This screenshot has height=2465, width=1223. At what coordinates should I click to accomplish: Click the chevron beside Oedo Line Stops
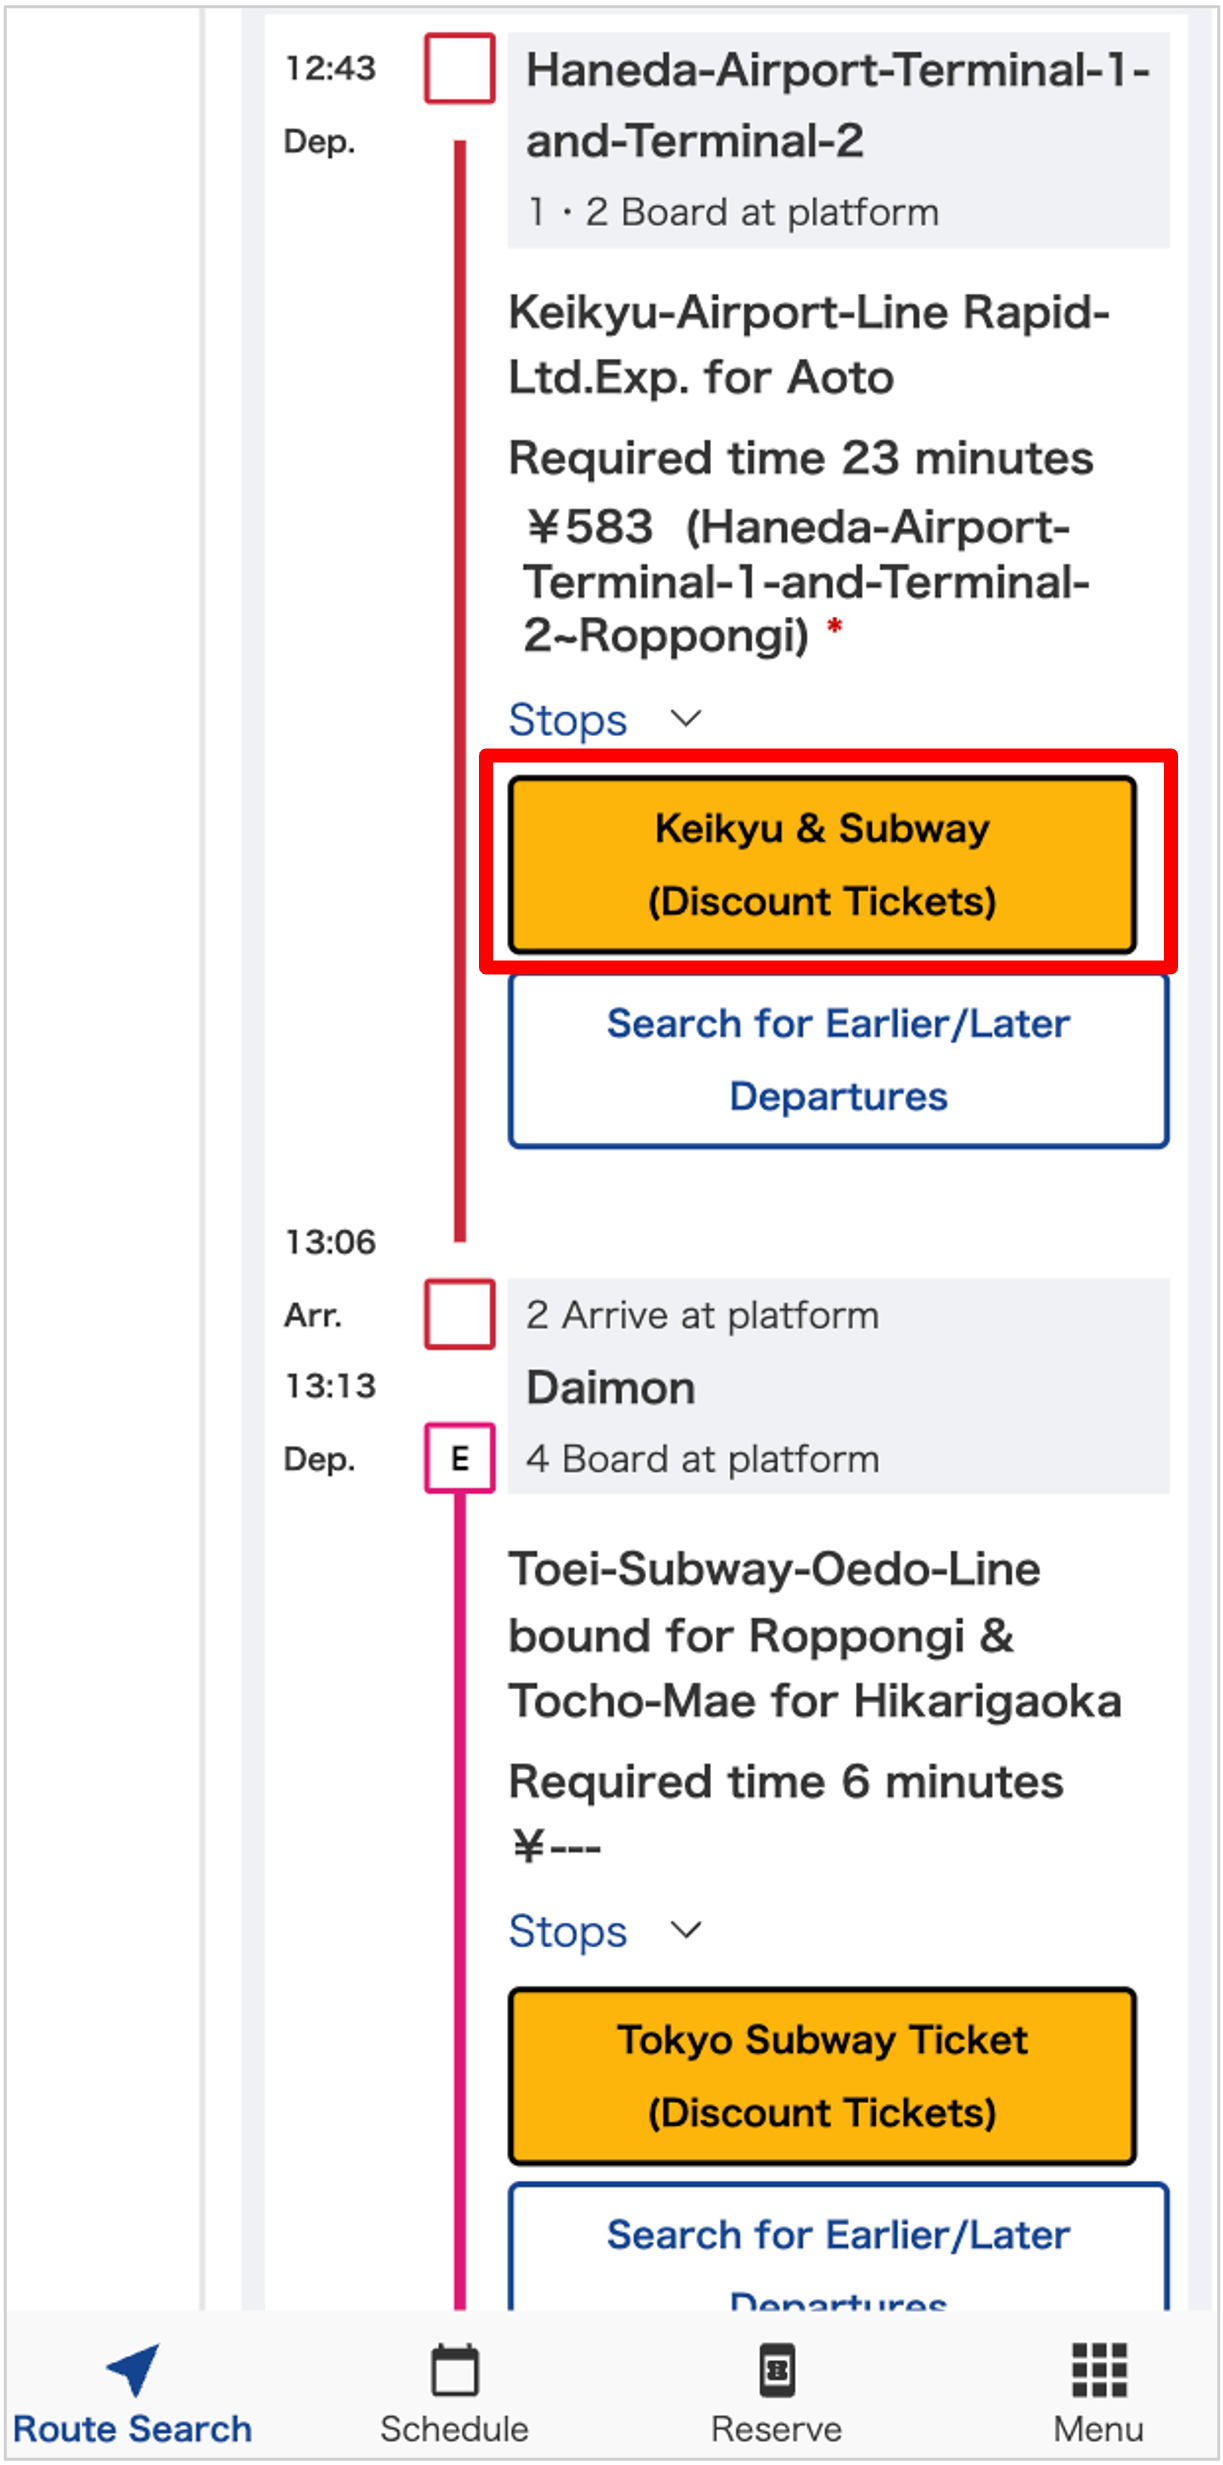click(686, 1929)
